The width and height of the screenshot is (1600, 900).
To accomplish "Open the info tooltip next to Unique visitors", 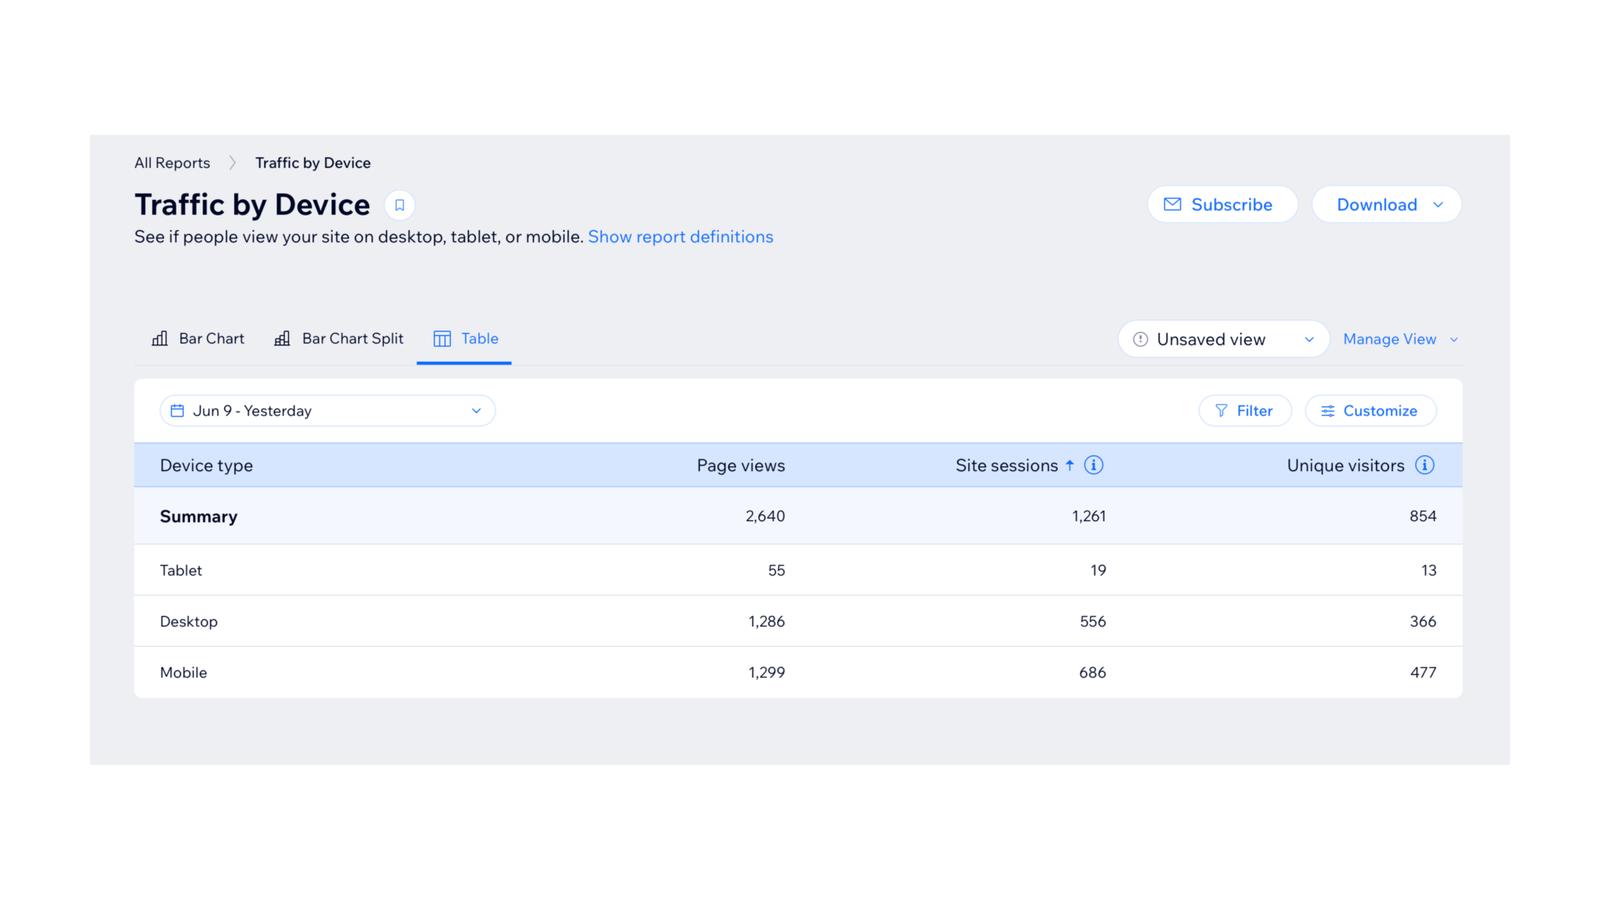I will click(x=1424, y=465).
